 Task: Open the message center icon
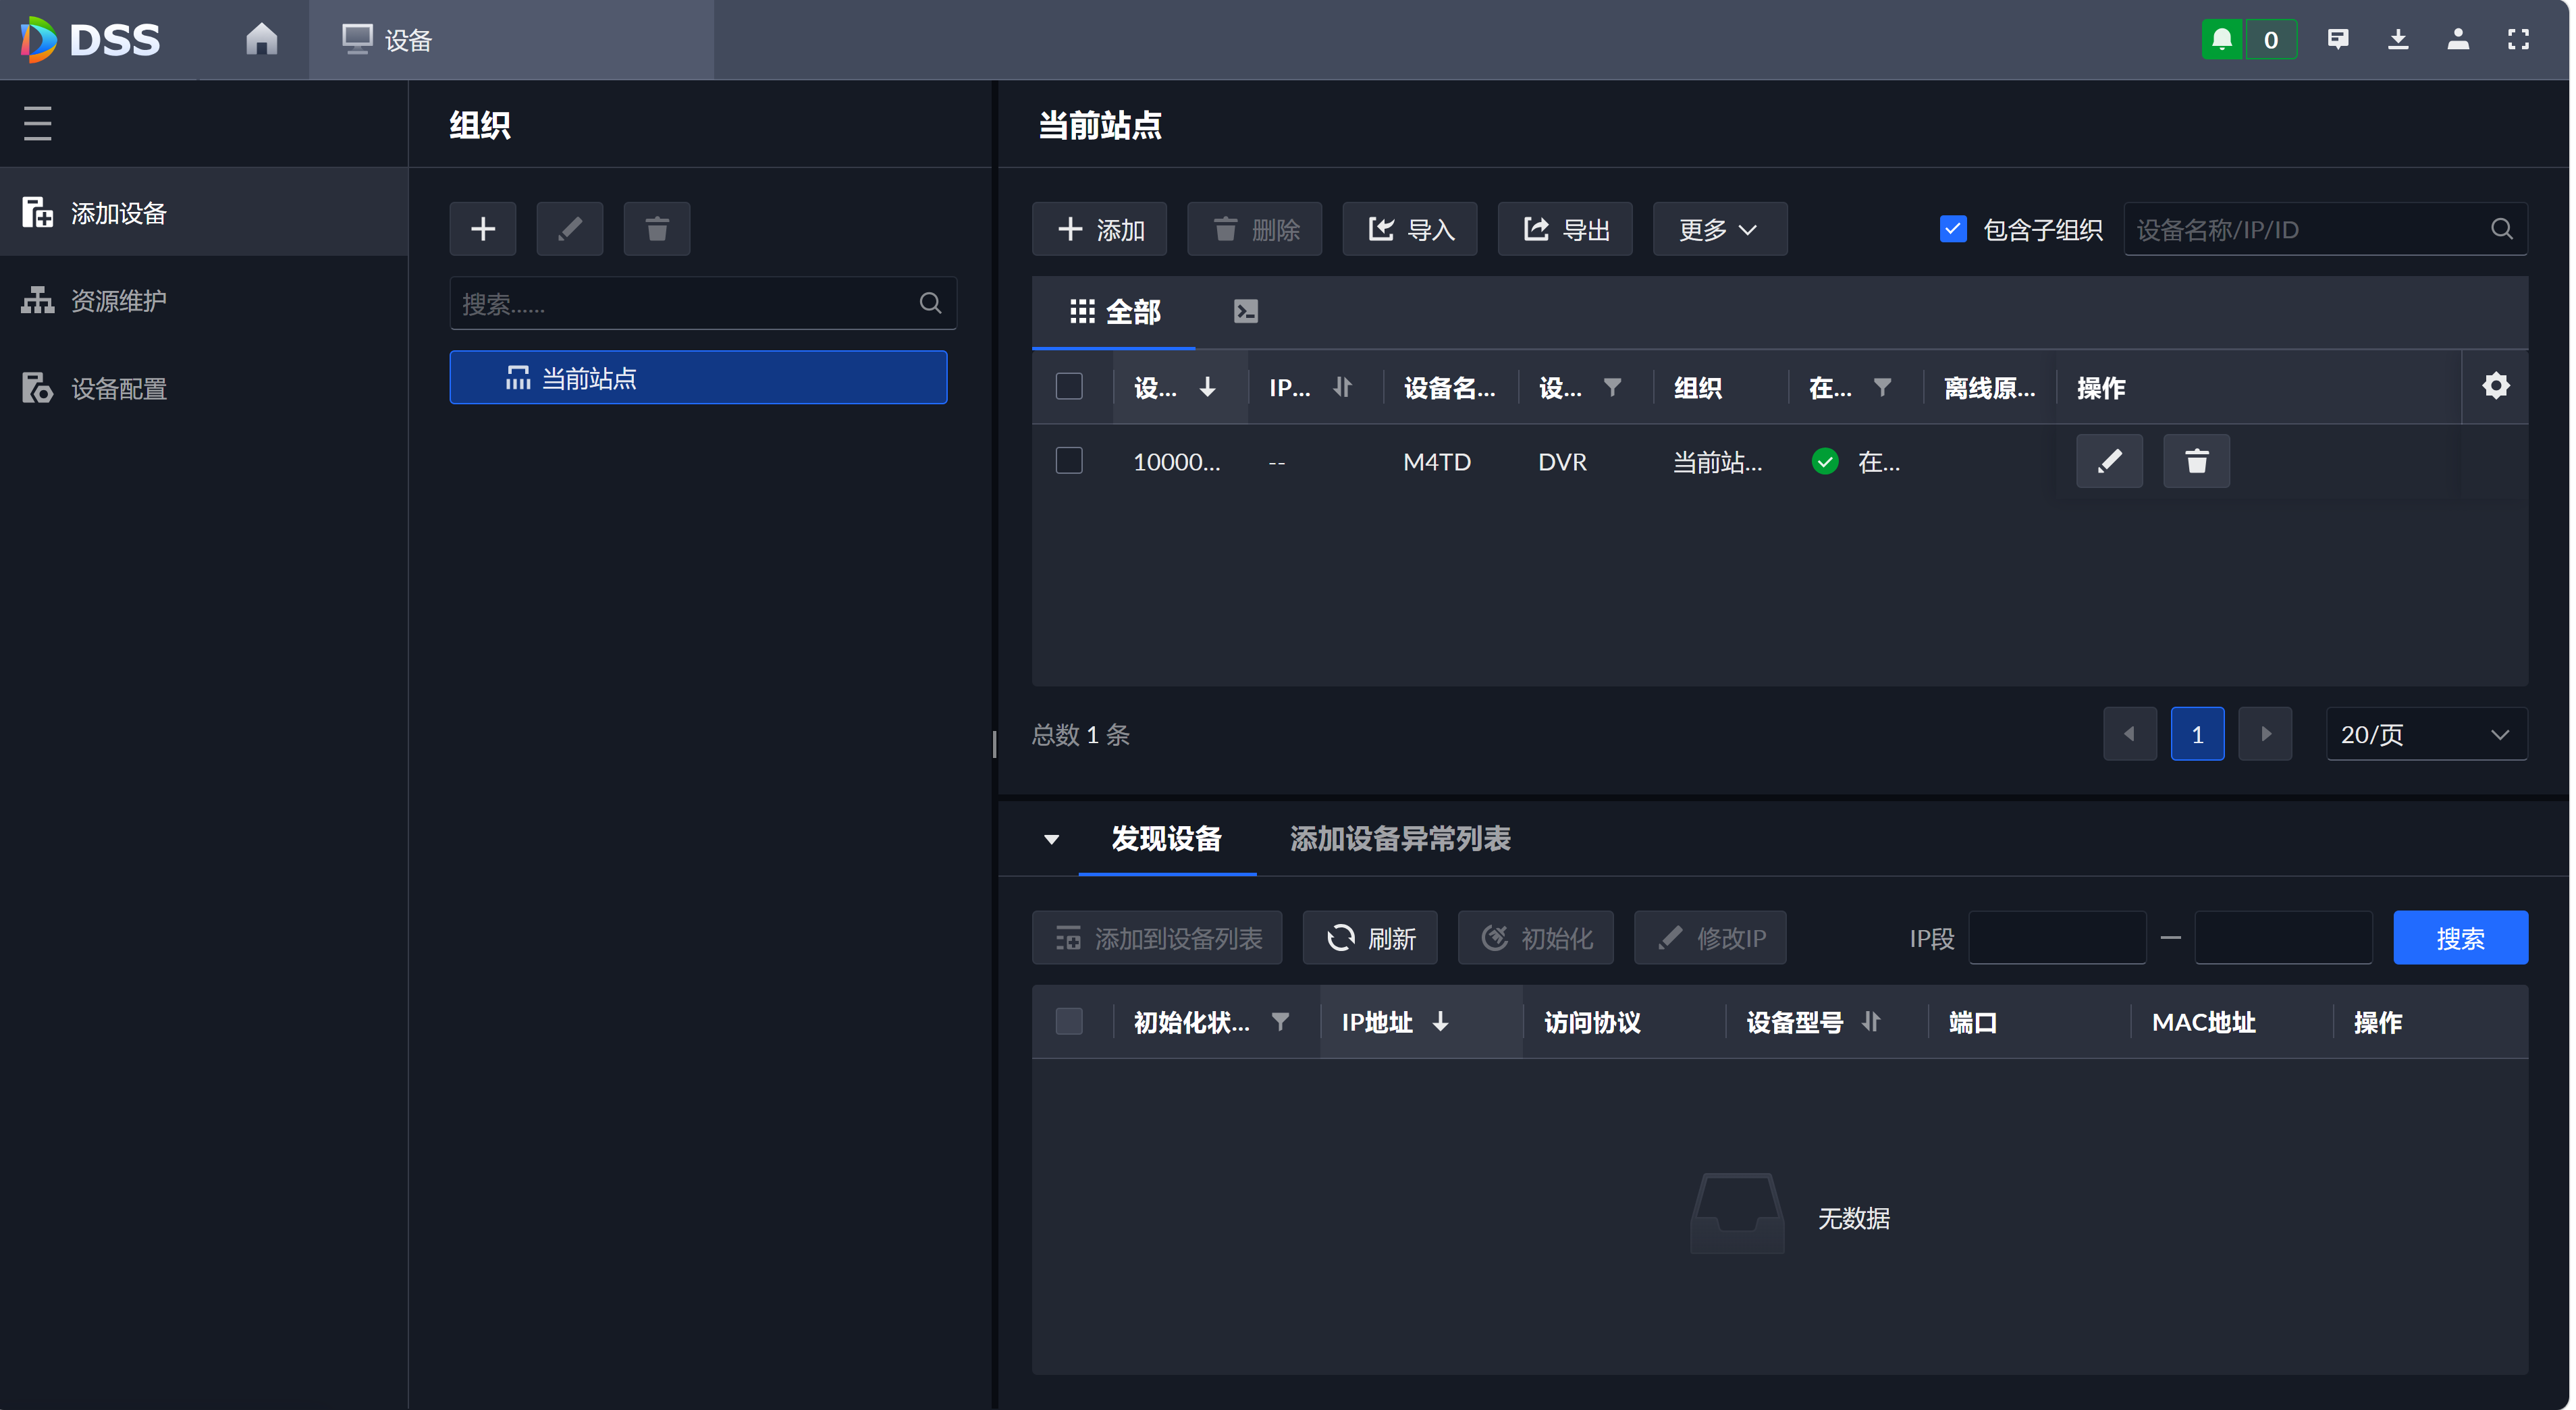[2338, 40]
